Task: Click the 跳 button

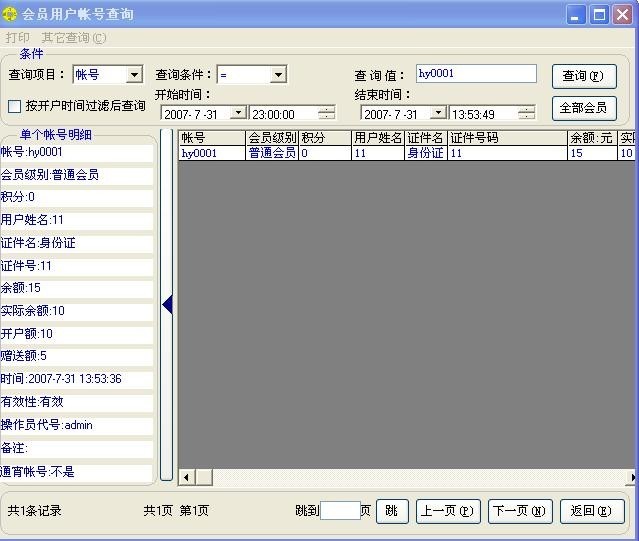Action: 392,511
